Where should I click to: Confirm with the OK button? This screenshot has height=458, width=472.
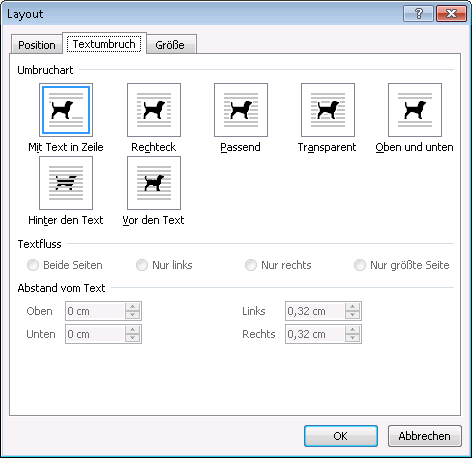[341, 436]
